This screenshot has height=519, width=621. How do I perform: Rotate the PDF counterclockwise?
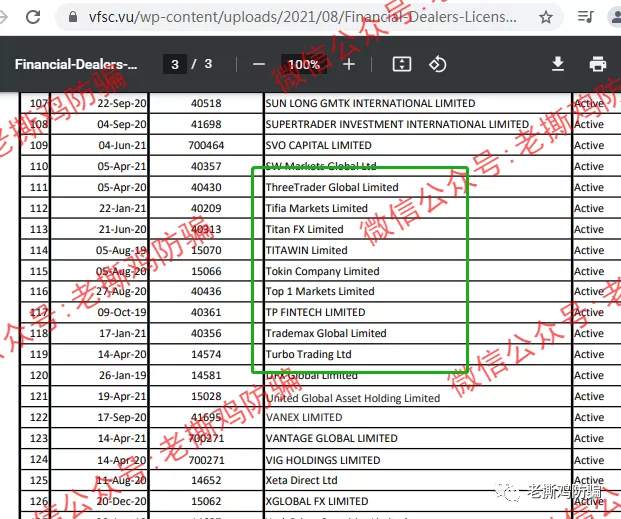click(437, 64)
